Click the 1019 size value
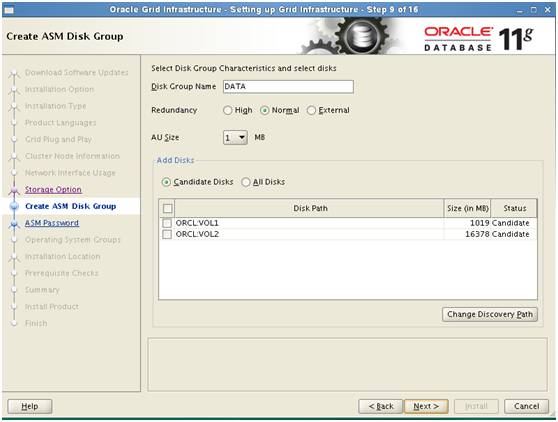The width and height of the screenshot is (558, 422). click(x=480, y=223)
